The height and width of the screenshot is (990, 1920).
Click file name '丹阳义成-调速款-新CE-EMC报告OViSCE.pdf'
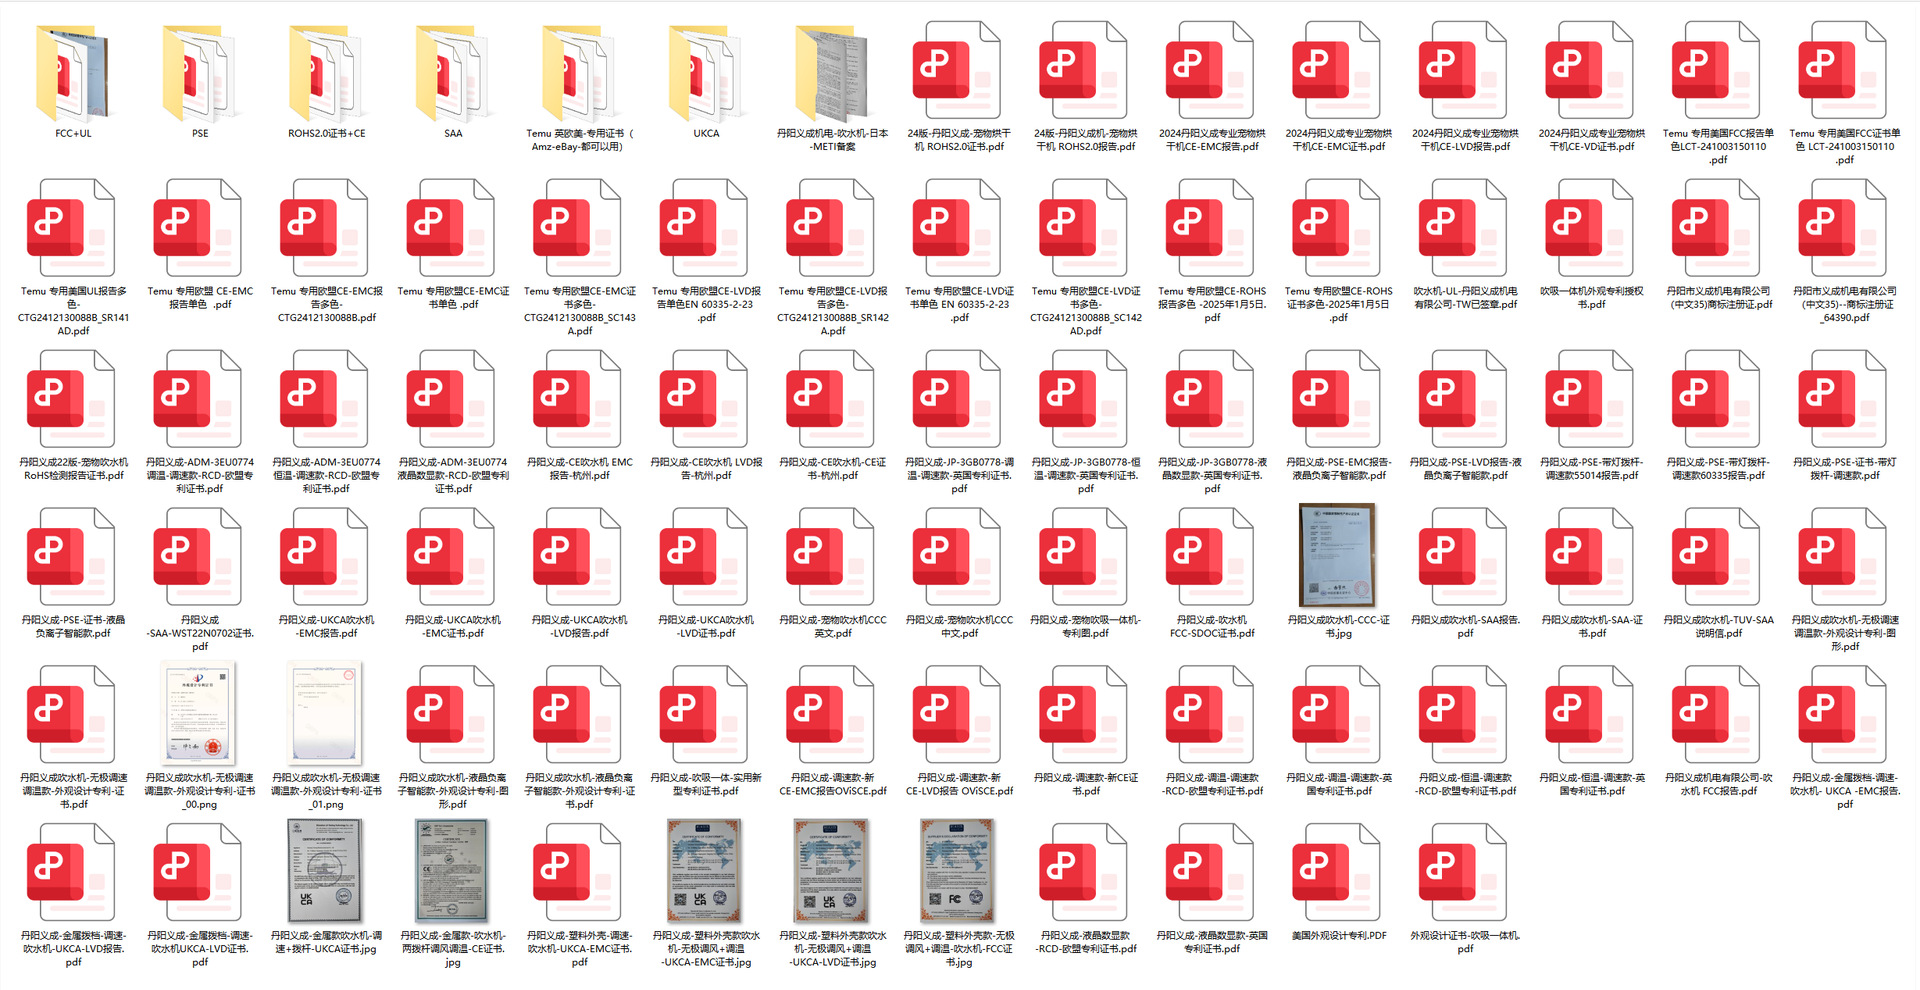833,784
